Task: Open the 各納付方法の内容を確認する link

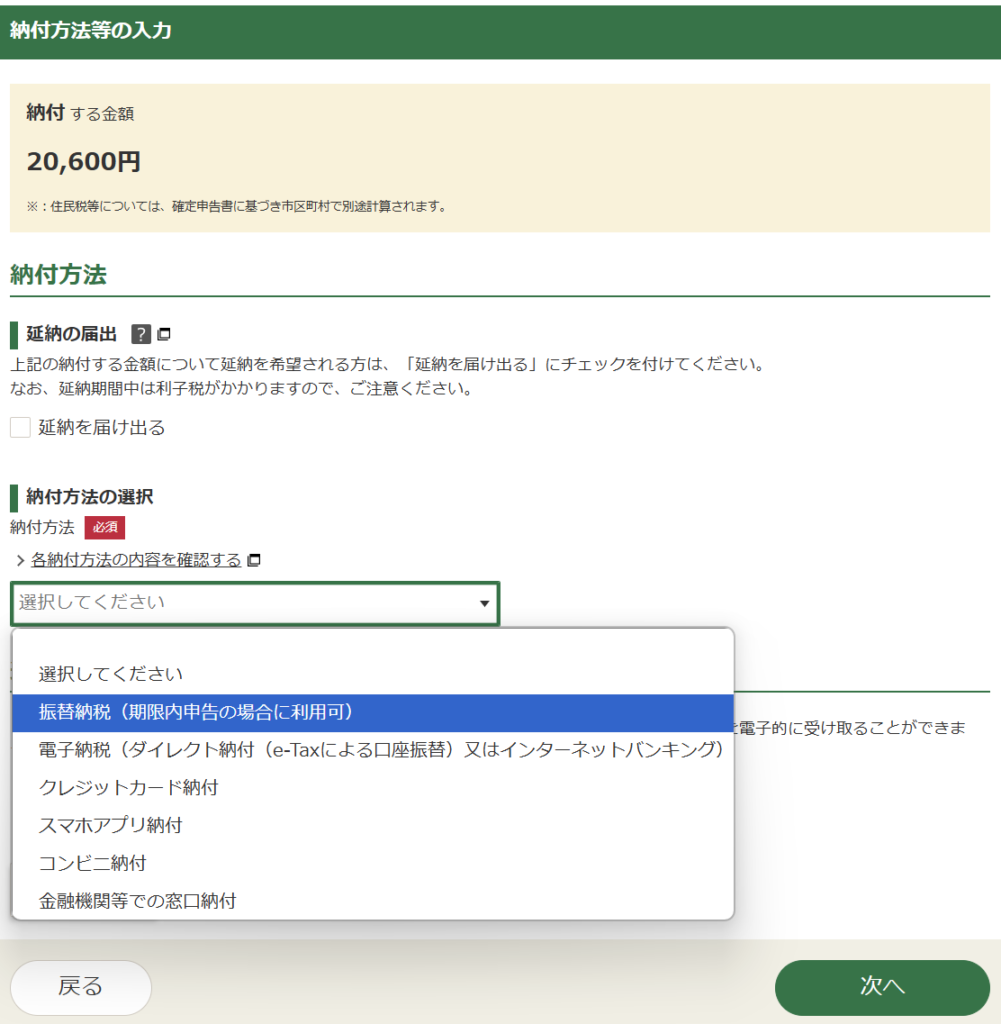Action: click(x=136, y=560)
